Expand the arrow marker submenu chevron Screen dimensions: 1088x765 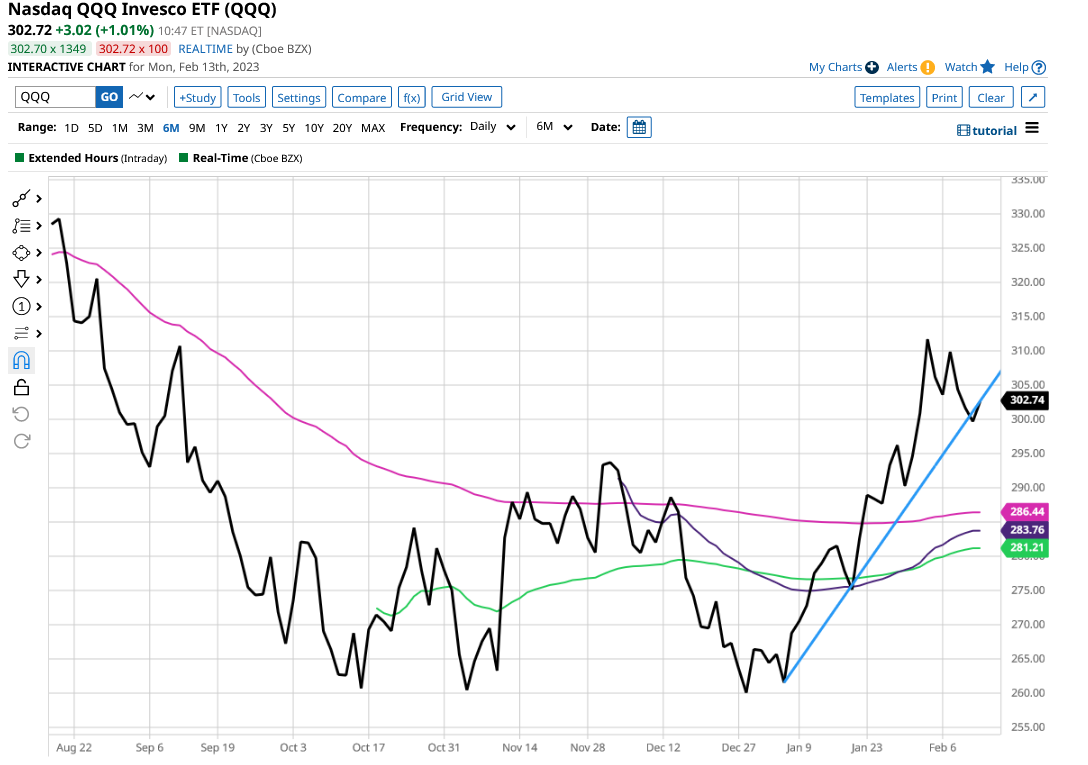(x=39, y=279)
